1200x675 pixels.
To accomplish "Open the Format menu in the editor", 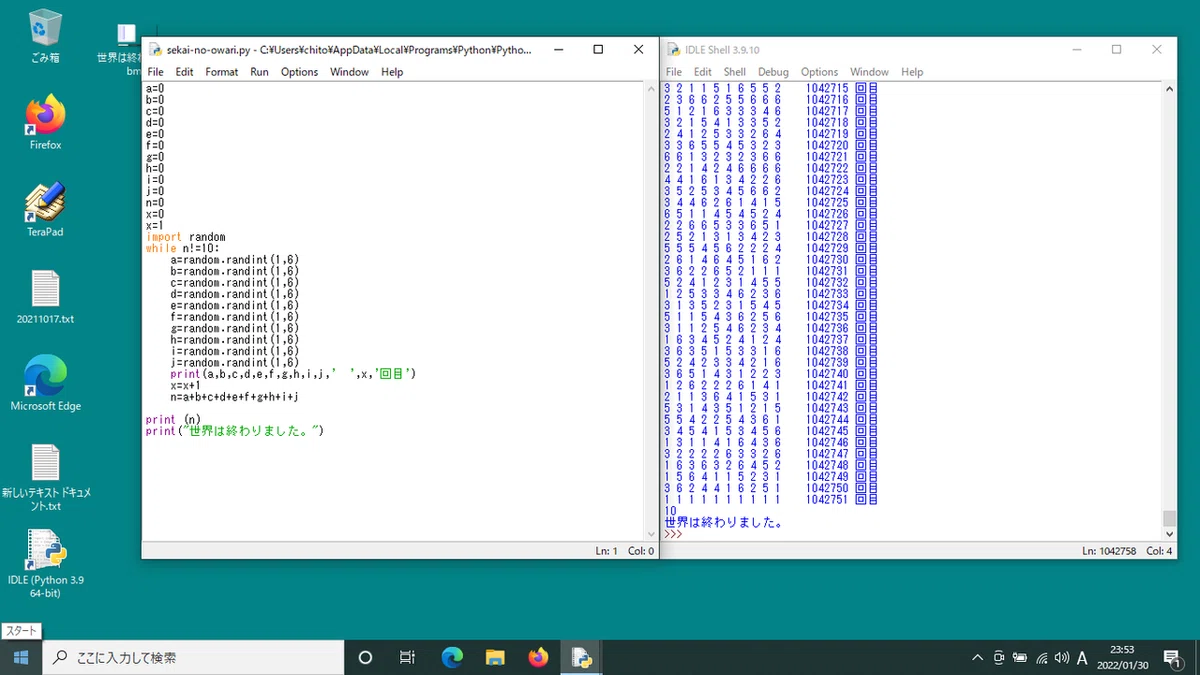I will click(x=222, y=72).
